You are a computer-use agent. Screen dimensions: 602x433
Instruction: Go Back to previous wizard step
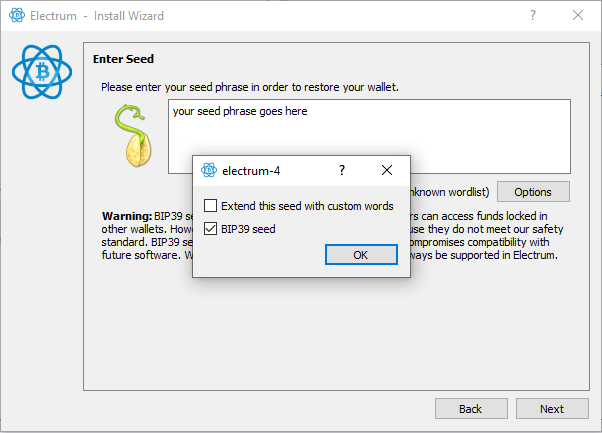tap(471, 409)
